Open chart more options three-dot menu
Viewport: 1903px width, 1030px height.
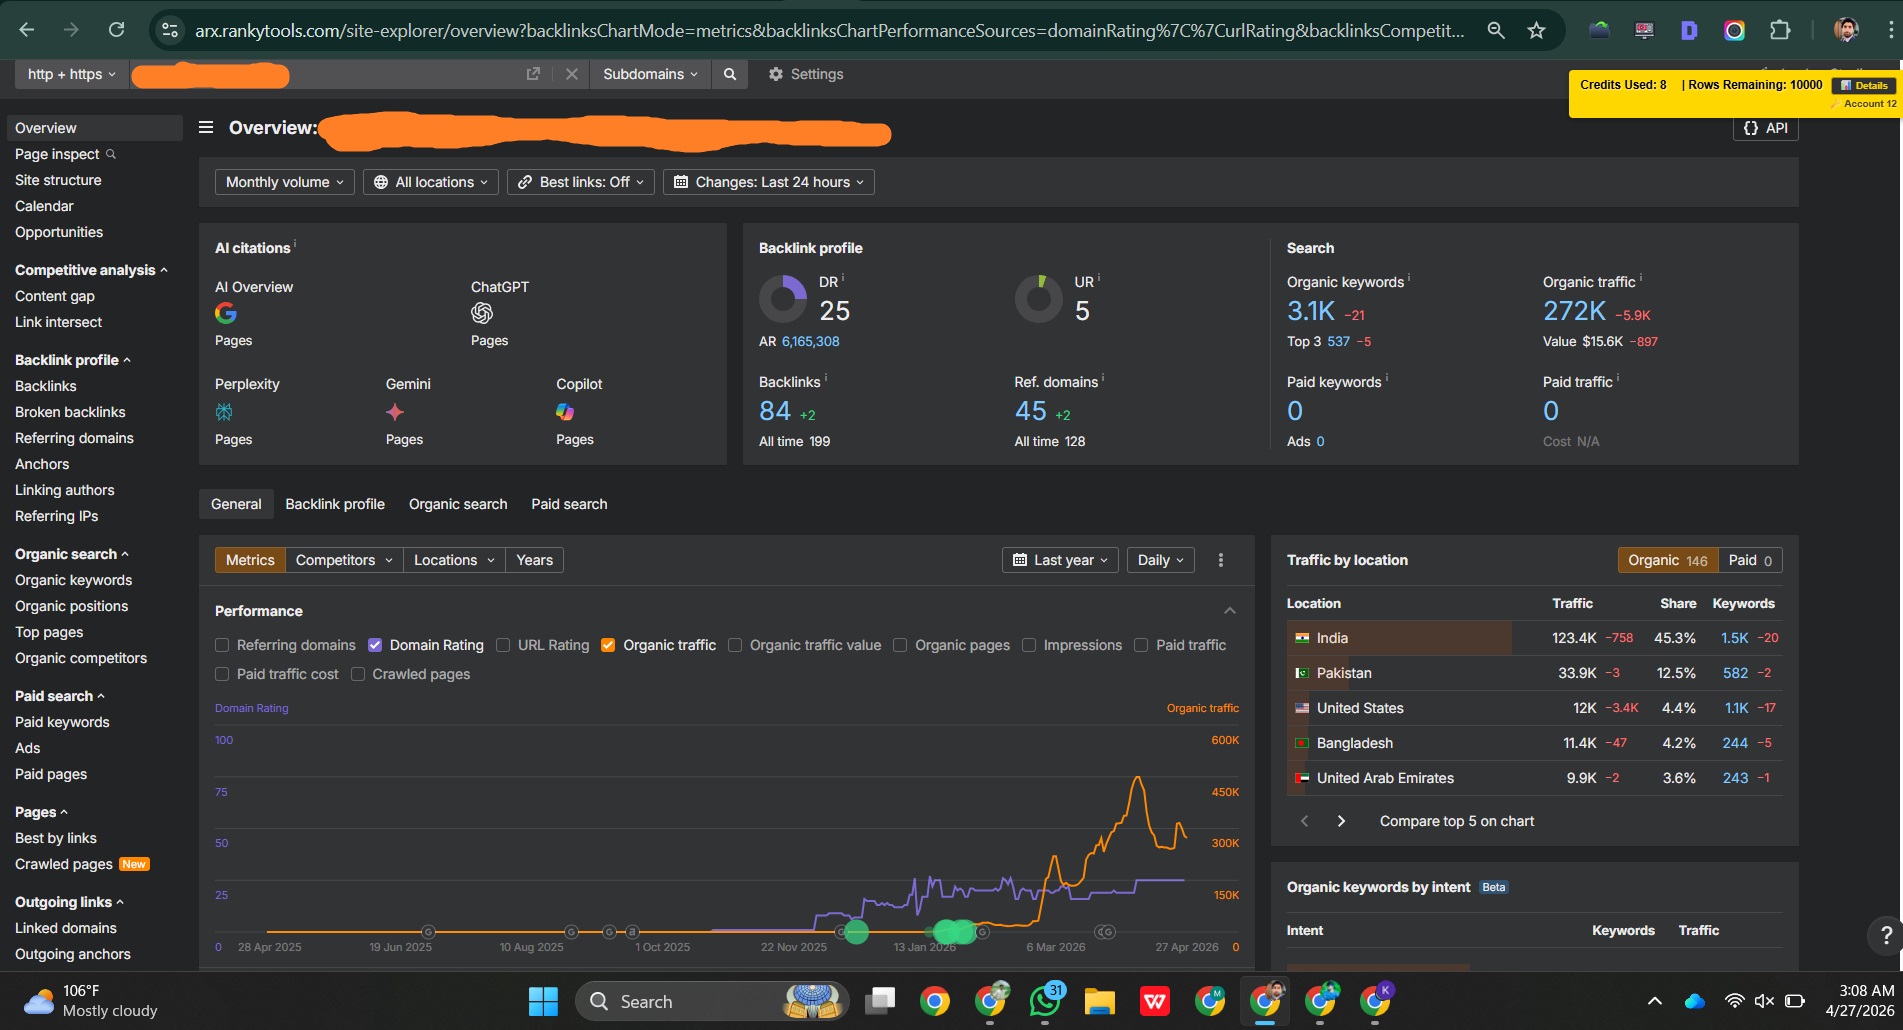point(1220,560)
